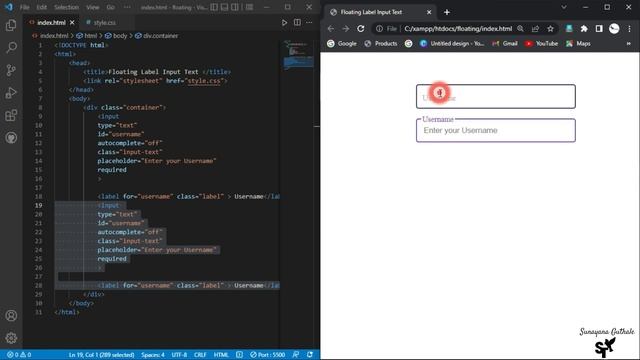Open the Customize Layout control
Image resolution: width=640 pixels, height=360 pixels.
pyautogui.click(x=249, y=7)
